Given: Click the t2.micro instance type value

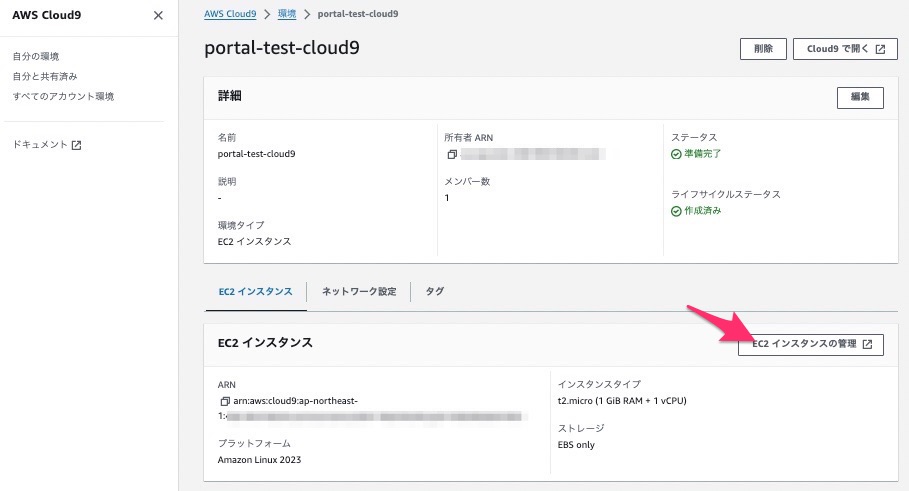Looking at the screenshot, I should [x=621, y=401].
